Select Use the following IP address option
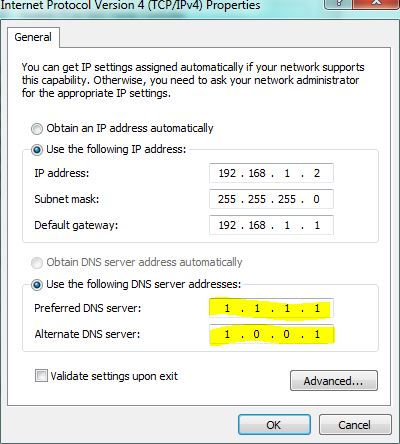This screenshot has width=400, height=444. [x=37, y=150]
